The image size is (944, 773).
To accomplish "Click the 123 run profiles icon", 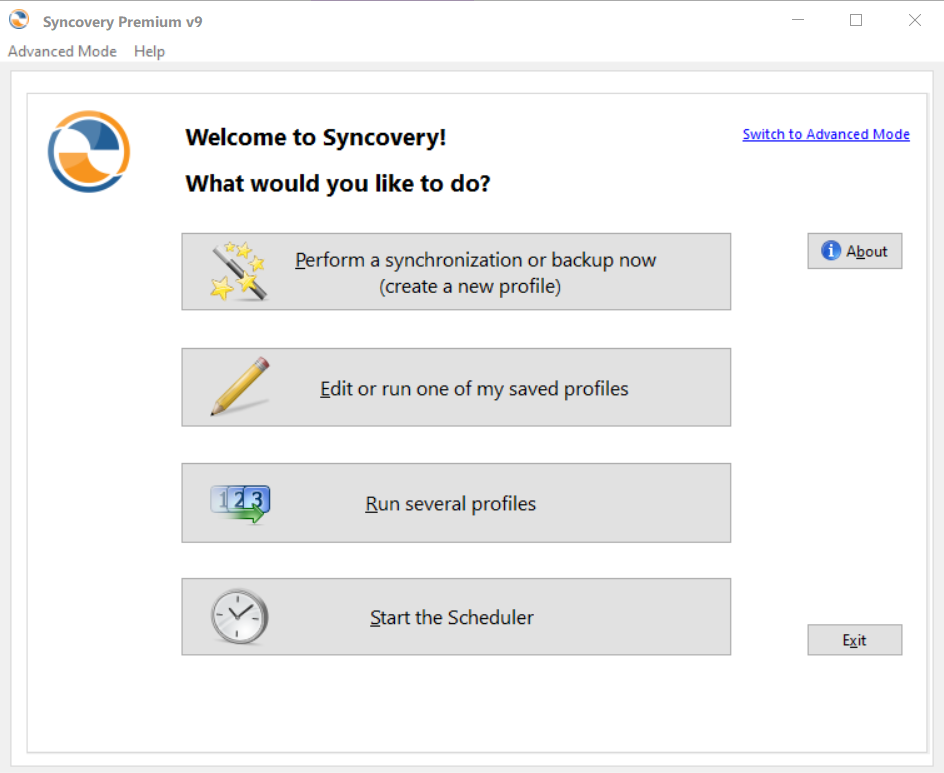I will 240,503.
